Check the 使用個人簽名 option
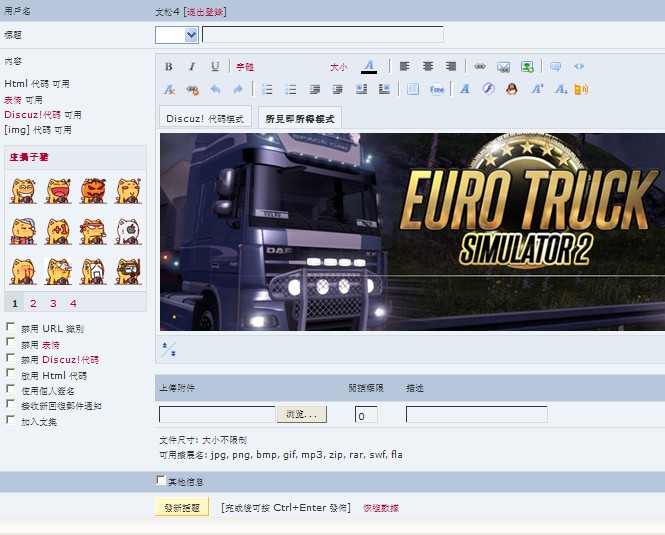 click(x=10, y=390)
